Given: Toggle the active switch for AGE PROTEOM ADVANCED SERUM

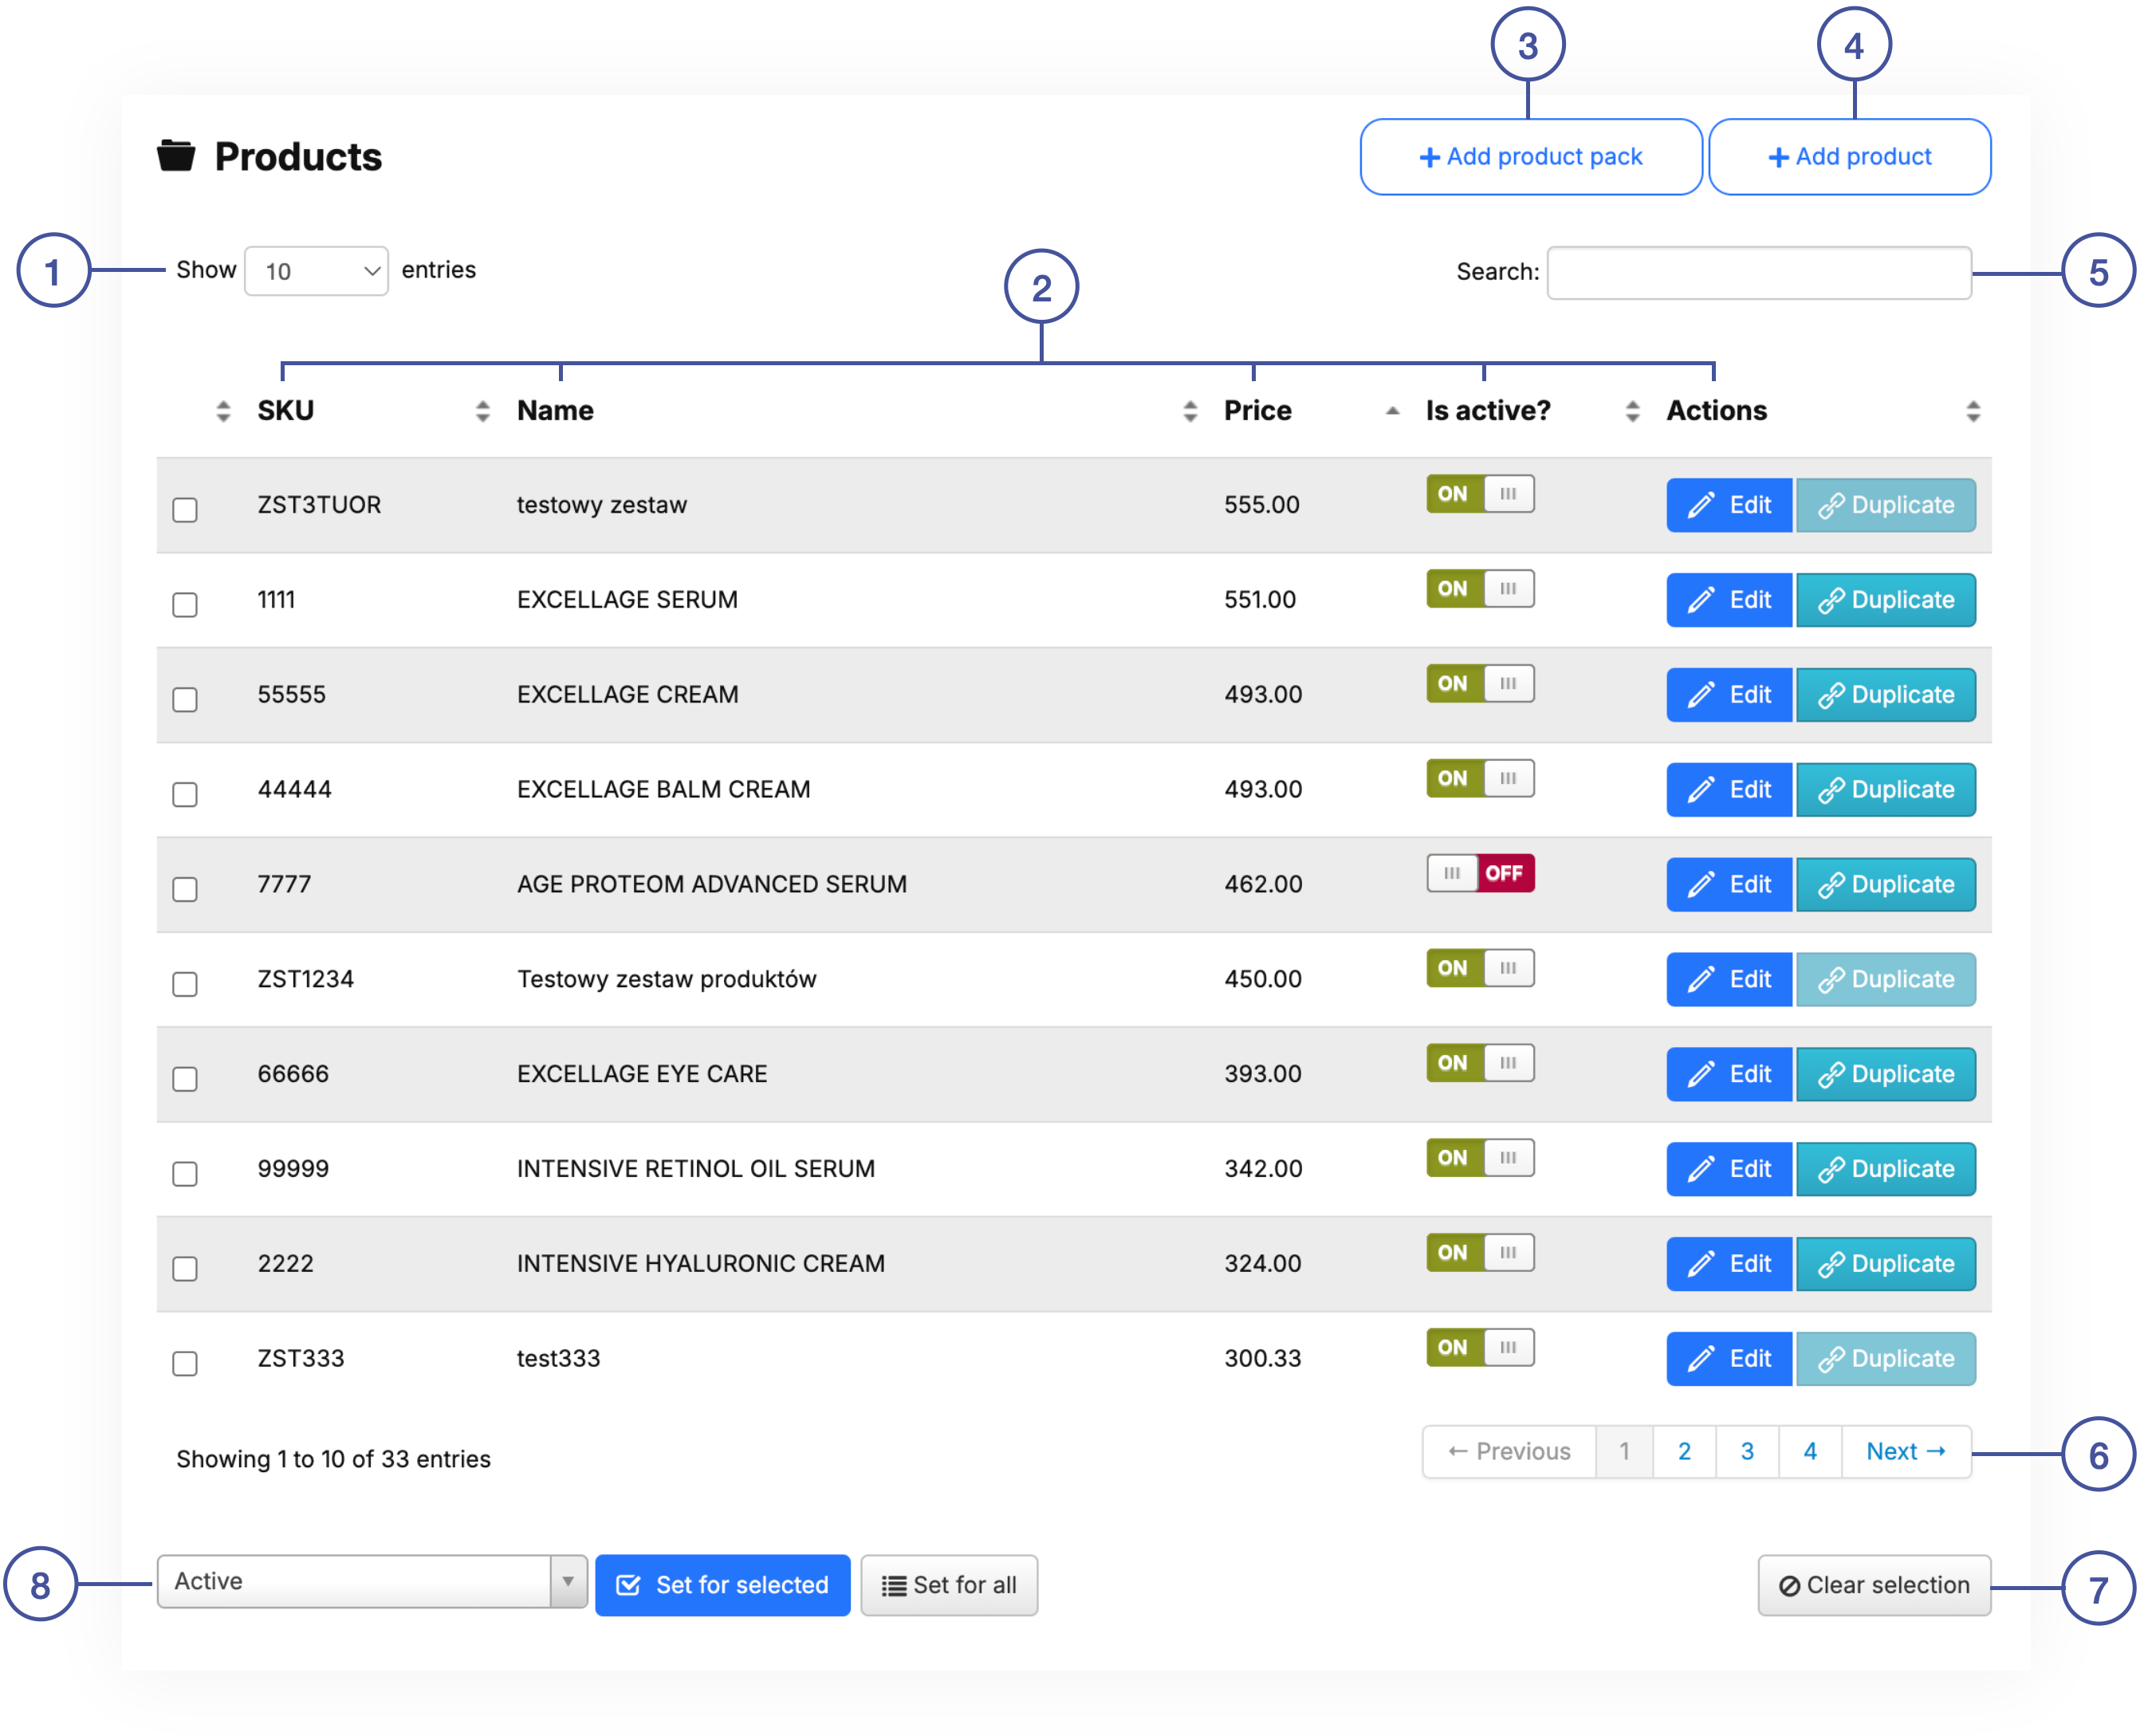Looking at the screenshot, I should [1480, 873].
